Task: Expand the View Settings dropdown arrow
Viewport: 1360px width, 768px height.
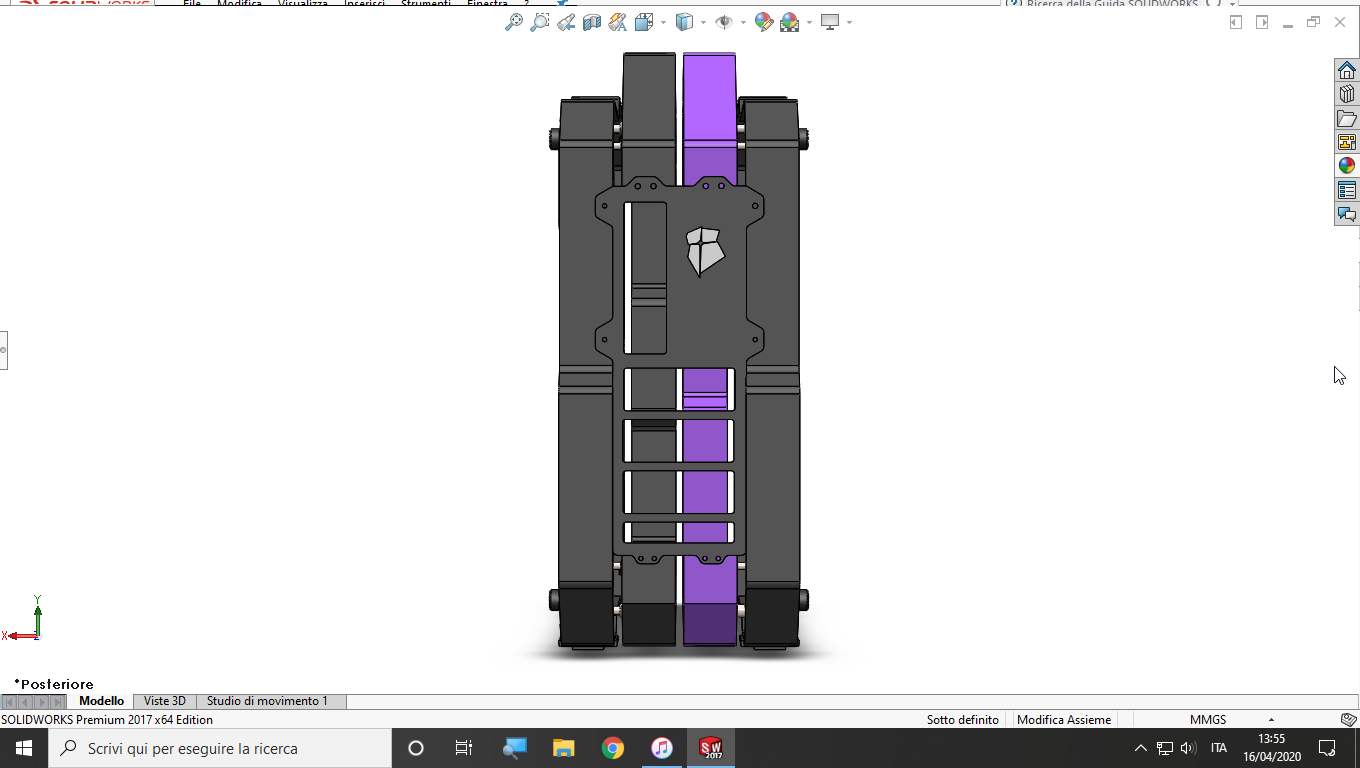Action: (x=849, y=22)
